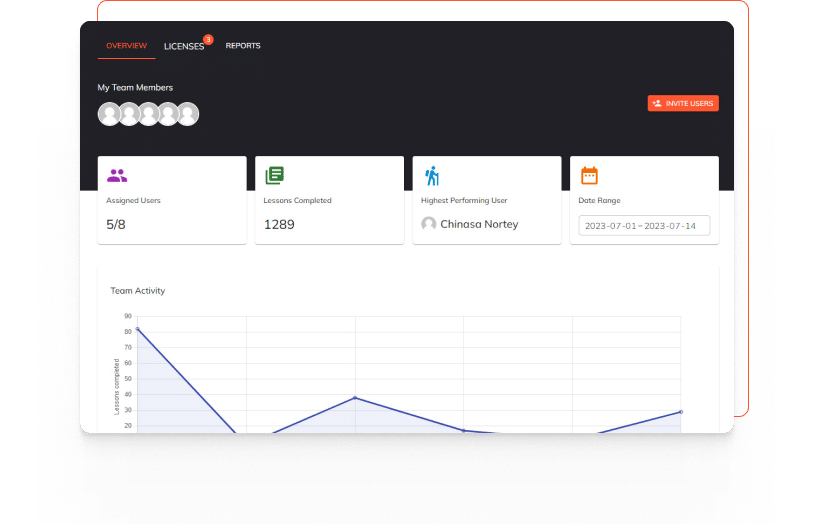Click the first team member avatar

[x=109, y=114]
